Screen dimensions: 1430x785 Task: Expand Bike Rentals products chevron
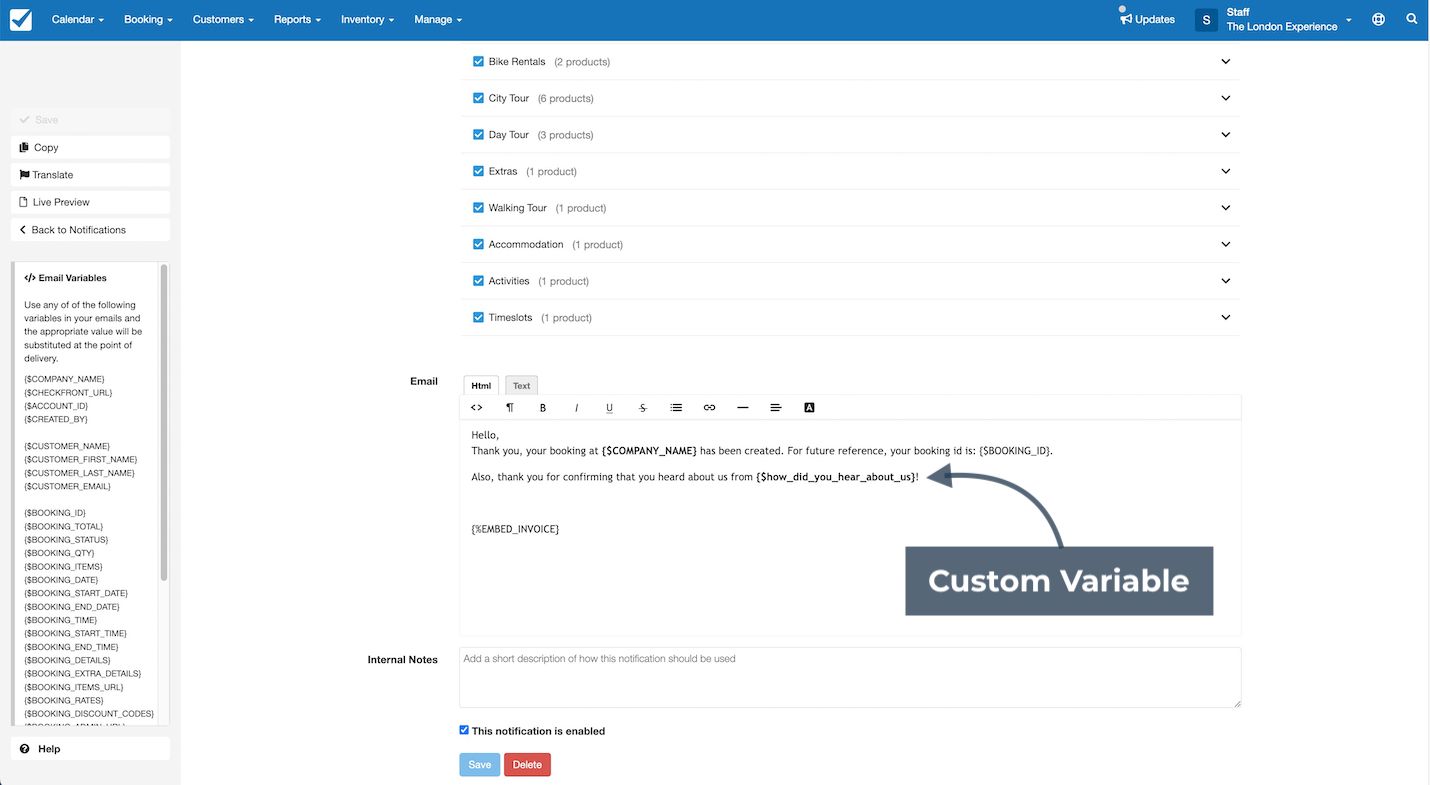[1226, 62]
